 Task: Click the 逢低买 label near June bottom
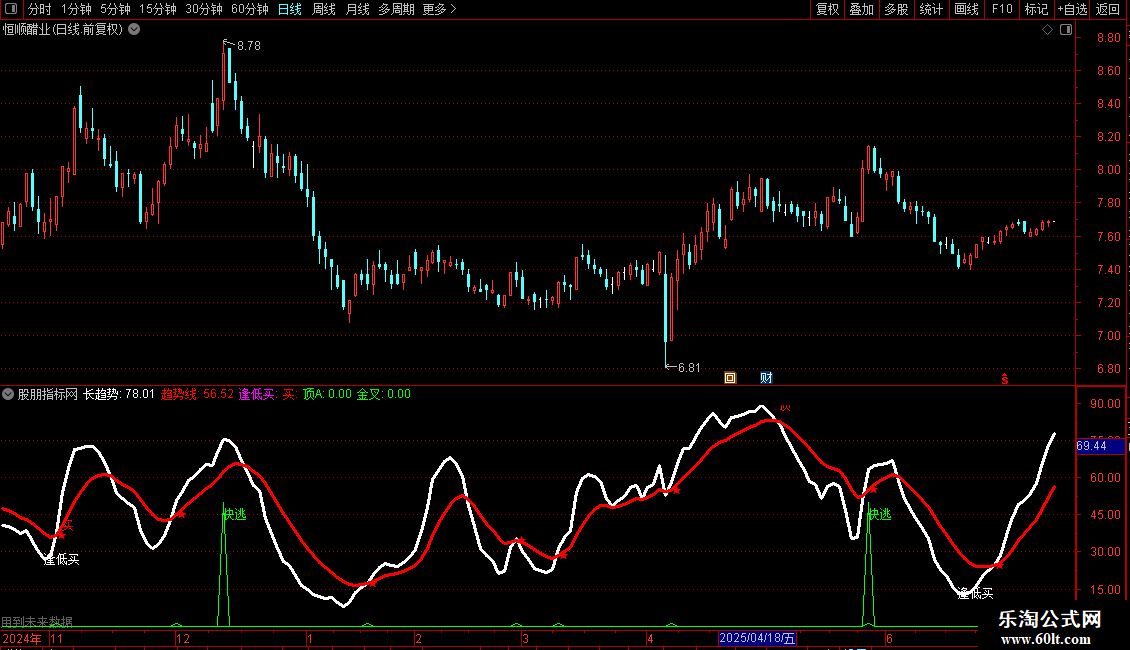[x=975, y=593]
